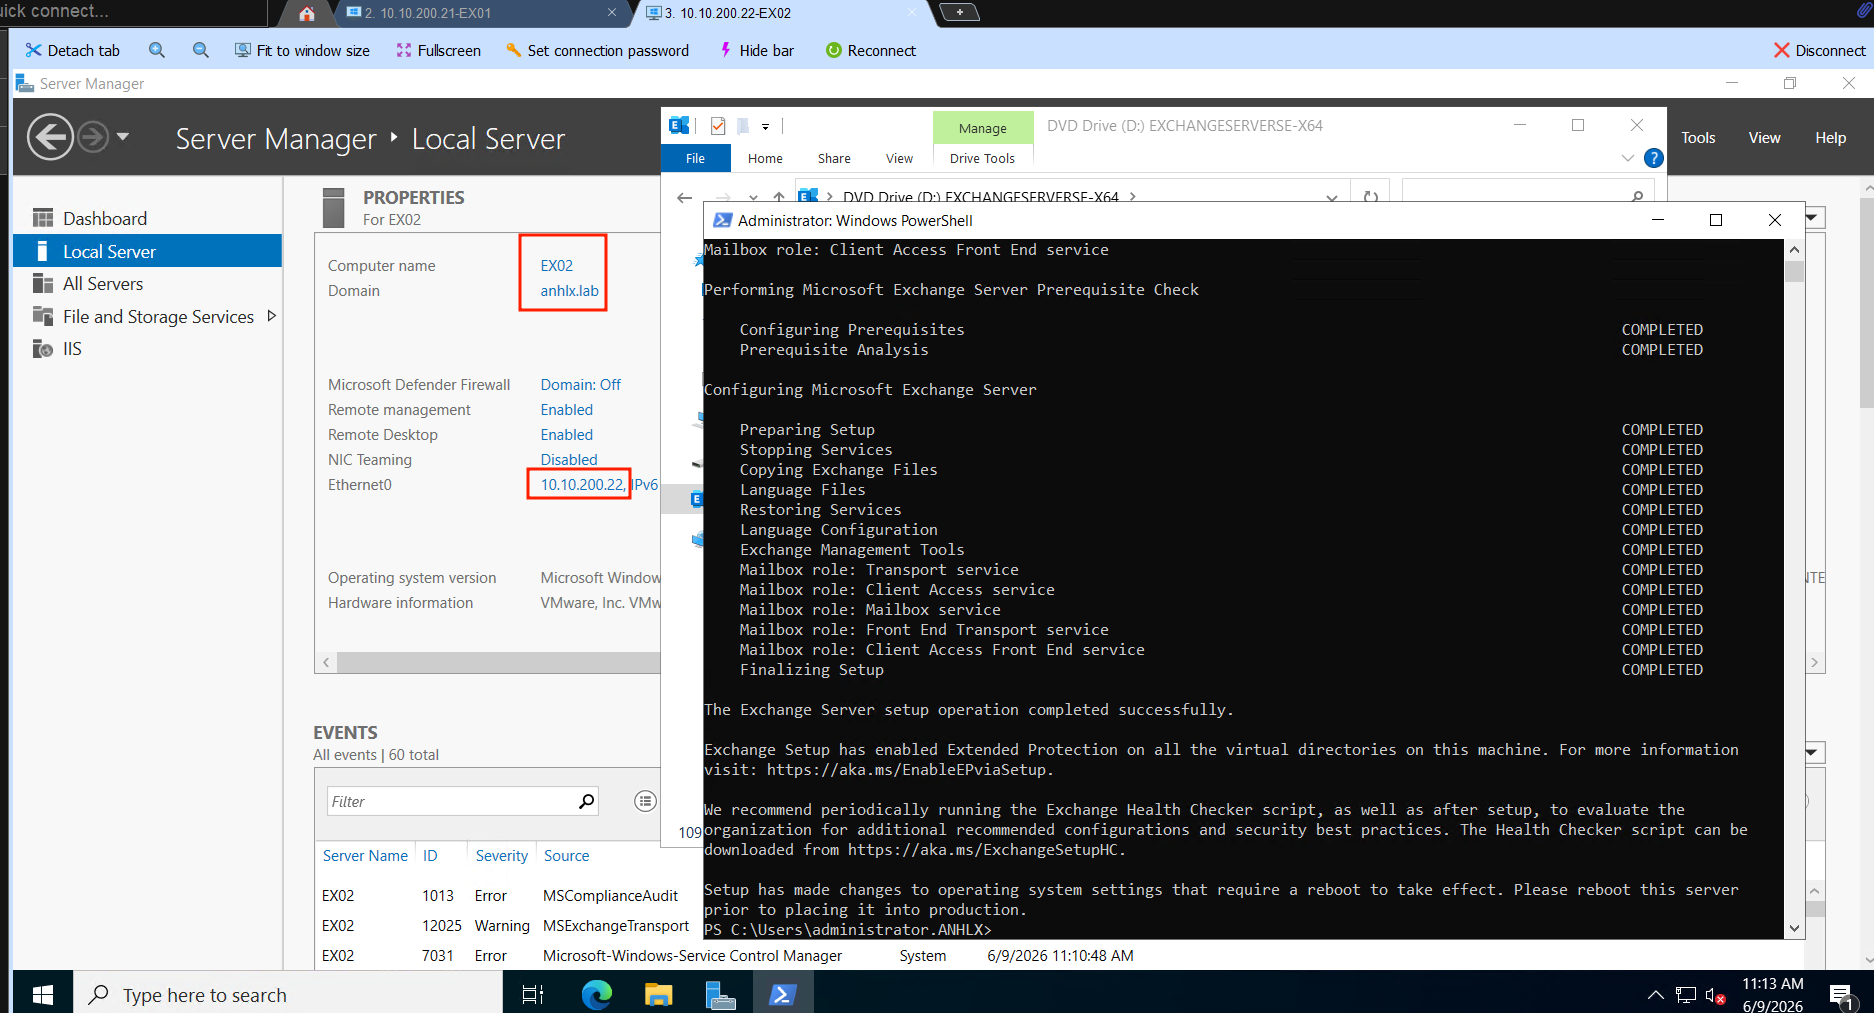Screen dimensions: 1874x1013
Task: Open the navigation history dropdown arrow
Action: coord(123,136)
